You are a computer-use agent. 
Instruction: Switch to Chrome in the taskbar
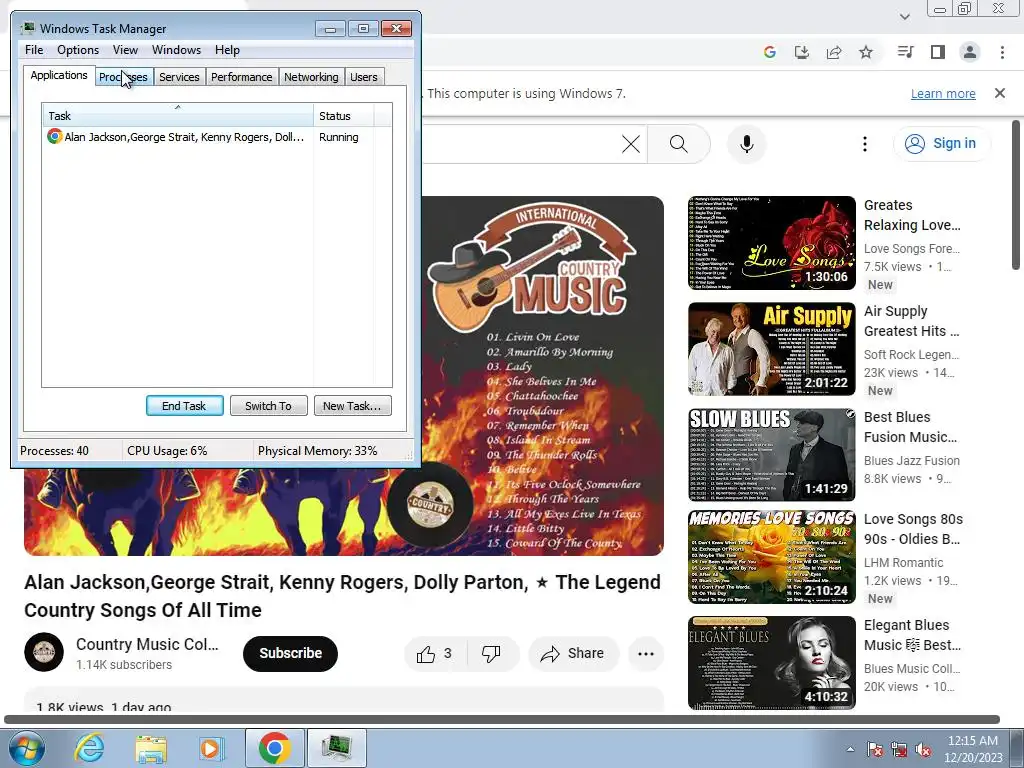tap(274, 748)
